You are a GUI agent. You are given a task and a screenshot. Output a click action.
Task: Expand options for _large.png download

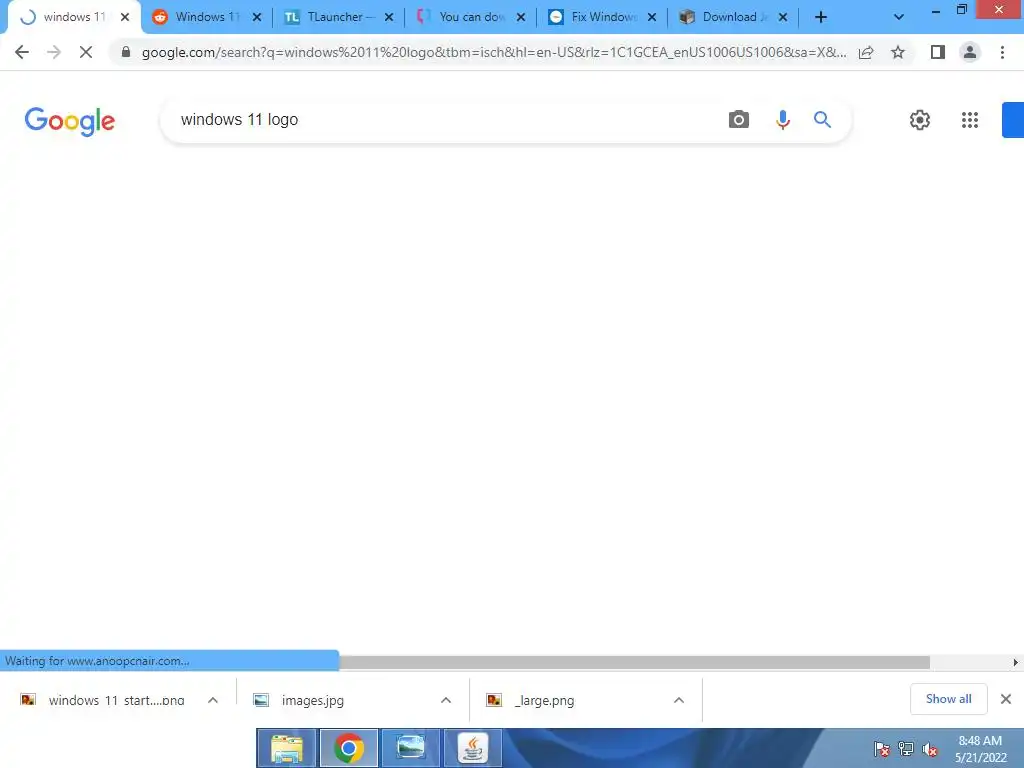pos(679,700)
